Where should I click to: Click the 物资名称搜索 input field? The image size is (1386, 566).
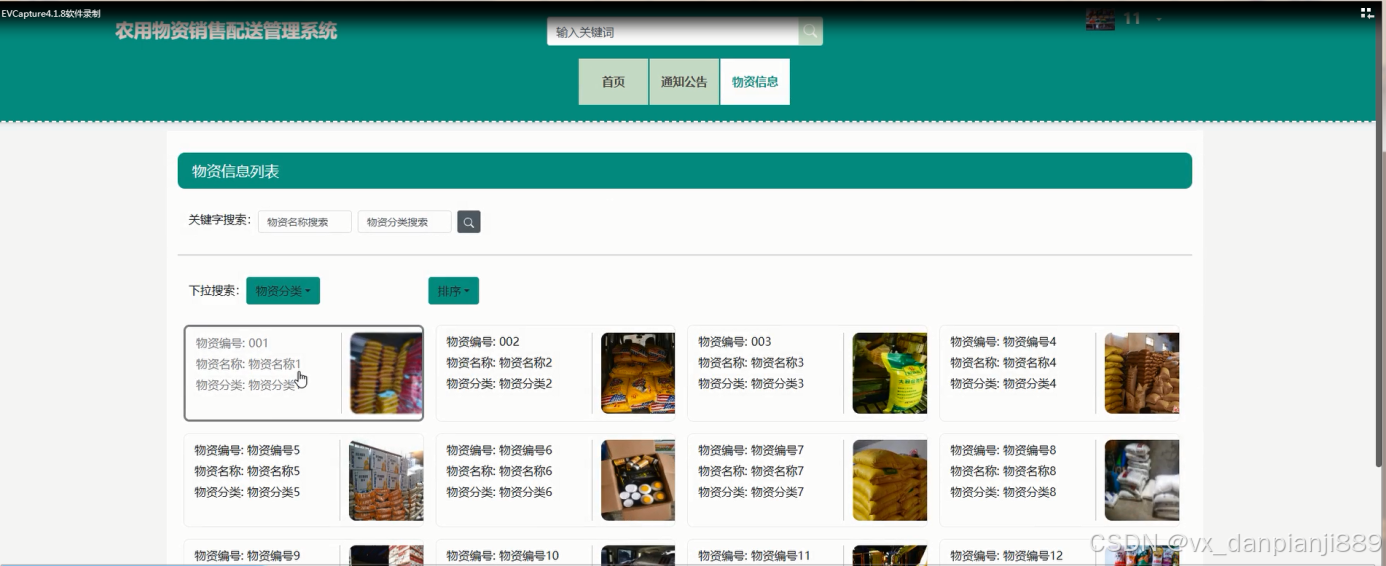(x=305, y=222)
